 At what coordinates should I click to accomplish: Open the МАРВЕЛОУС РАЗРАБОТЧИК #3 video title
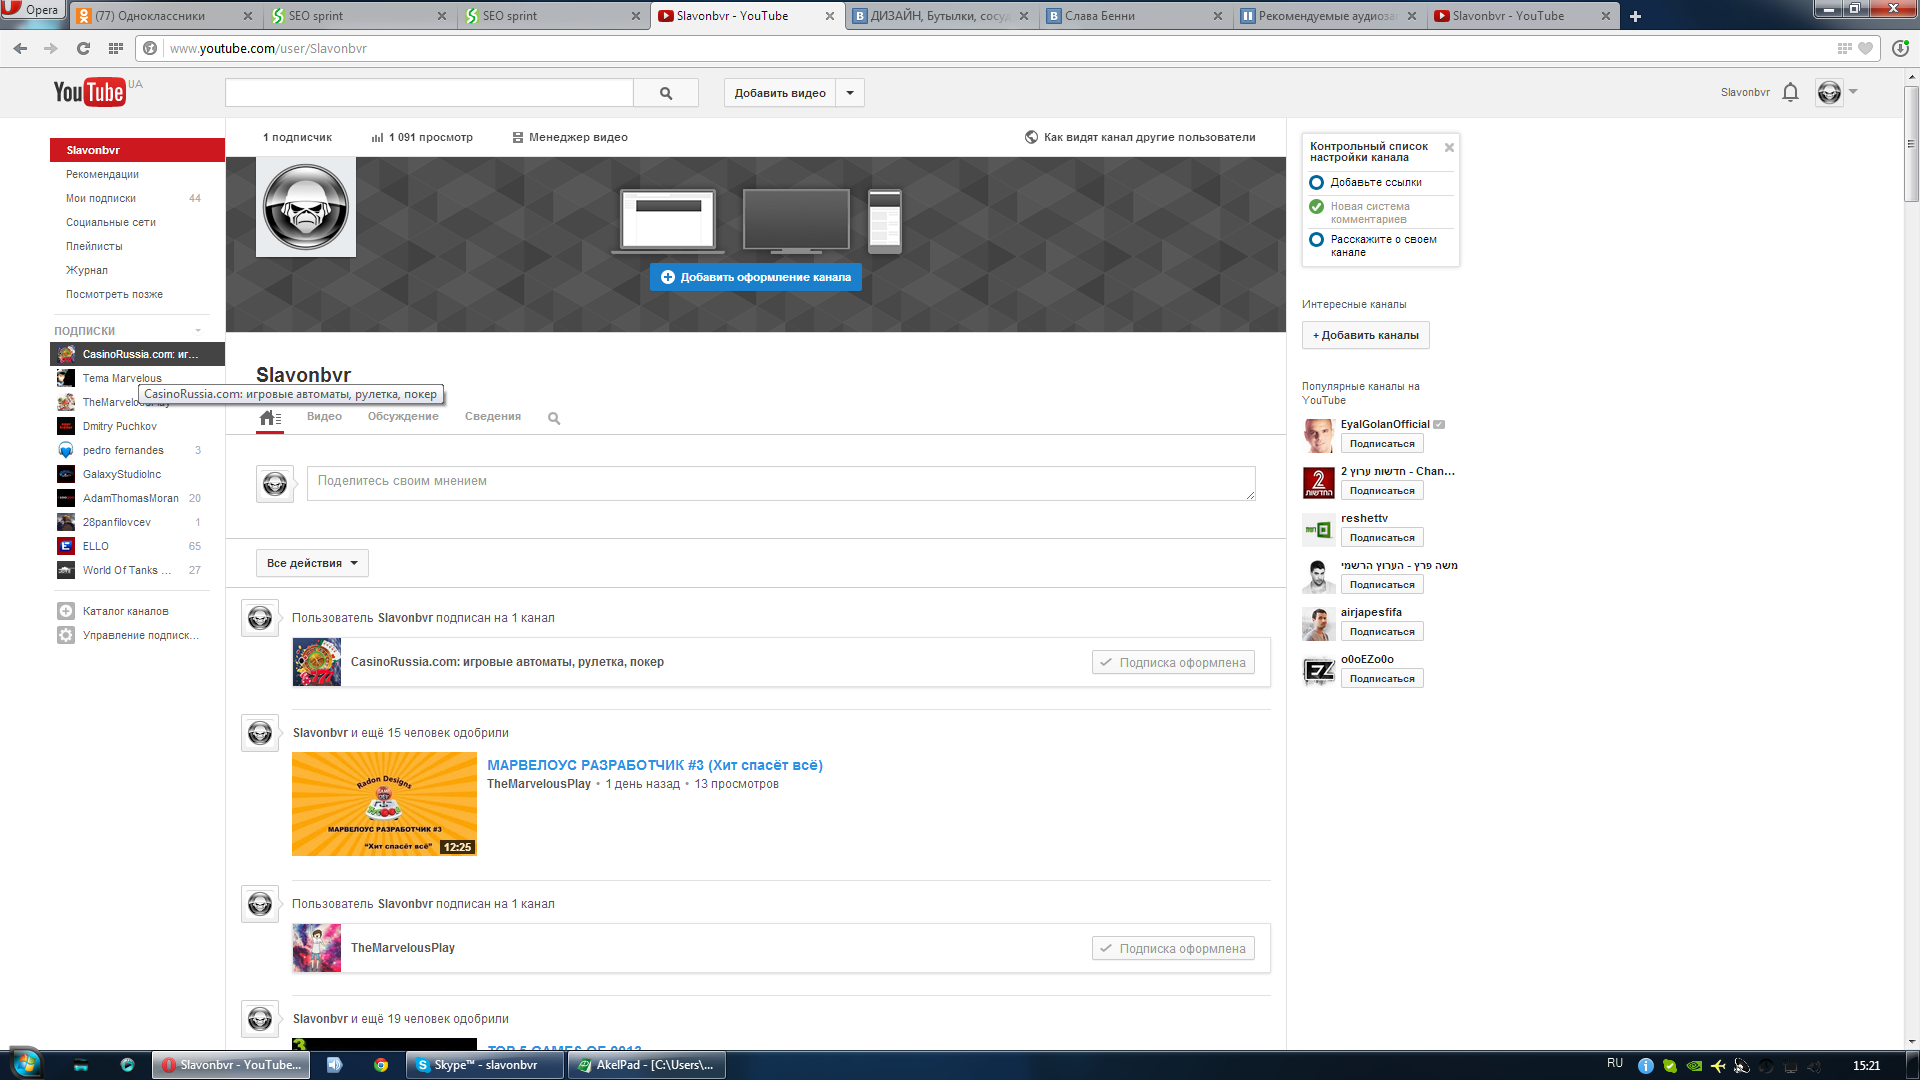tap(655, 765)
